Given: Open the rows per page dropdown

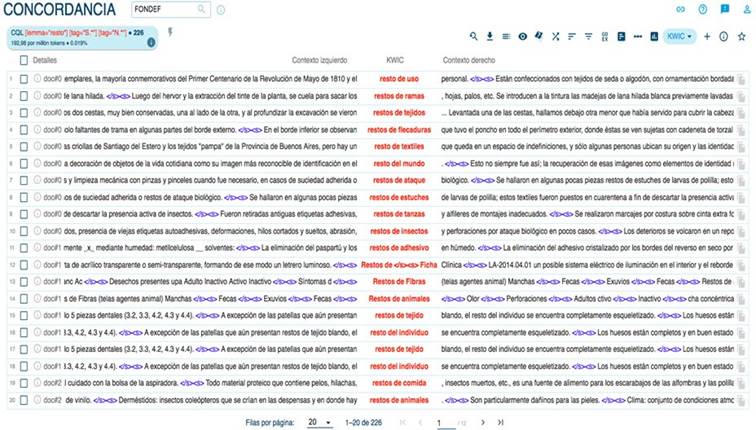Looking at the screenshot, I should (321, 422).
